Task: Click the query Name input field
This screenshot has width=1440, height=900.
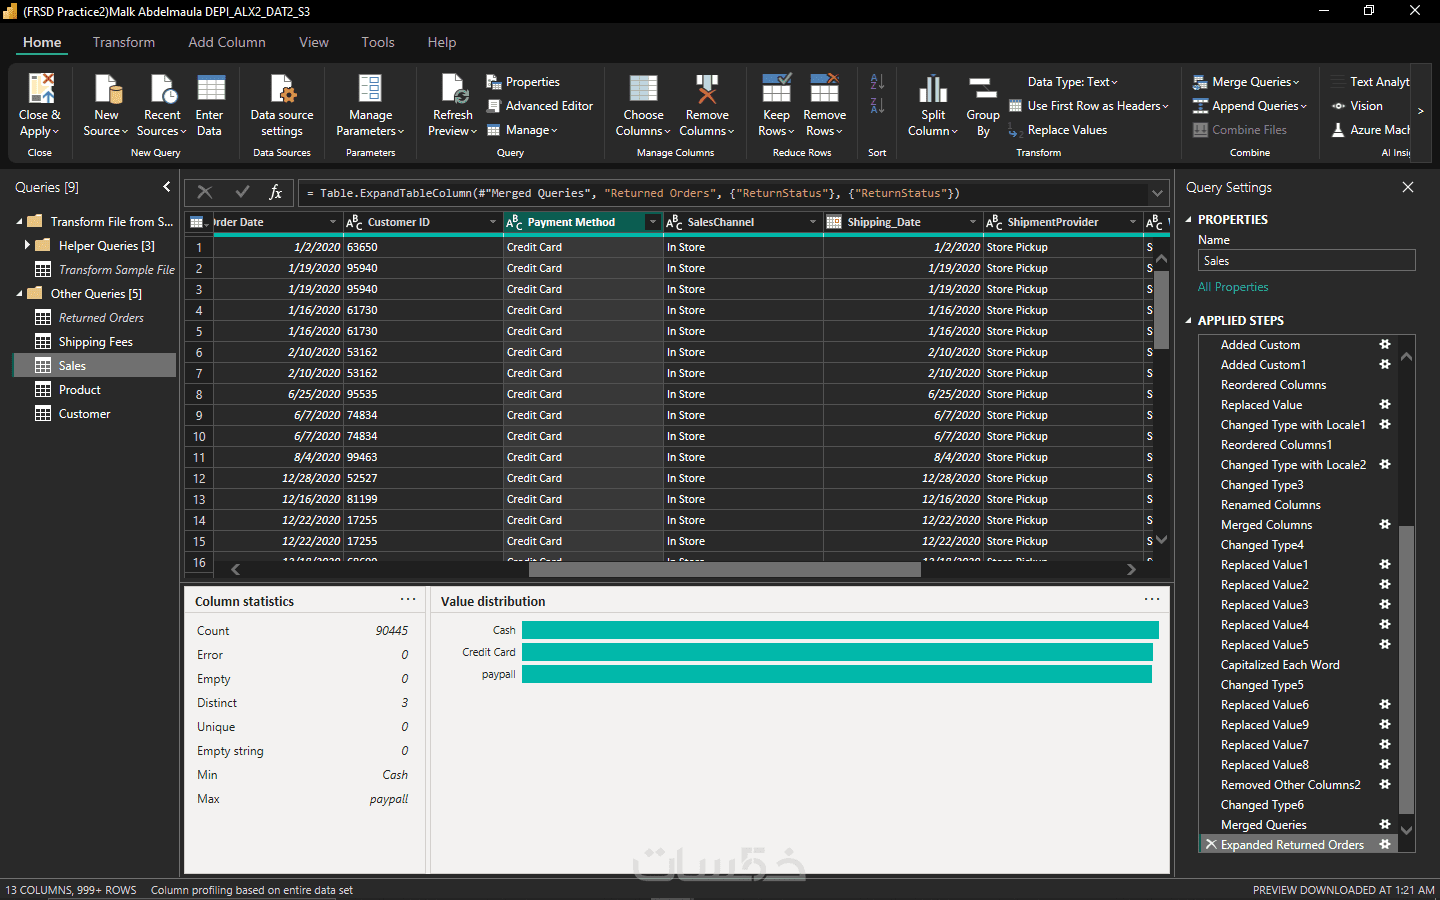Action: [1306, 261]
